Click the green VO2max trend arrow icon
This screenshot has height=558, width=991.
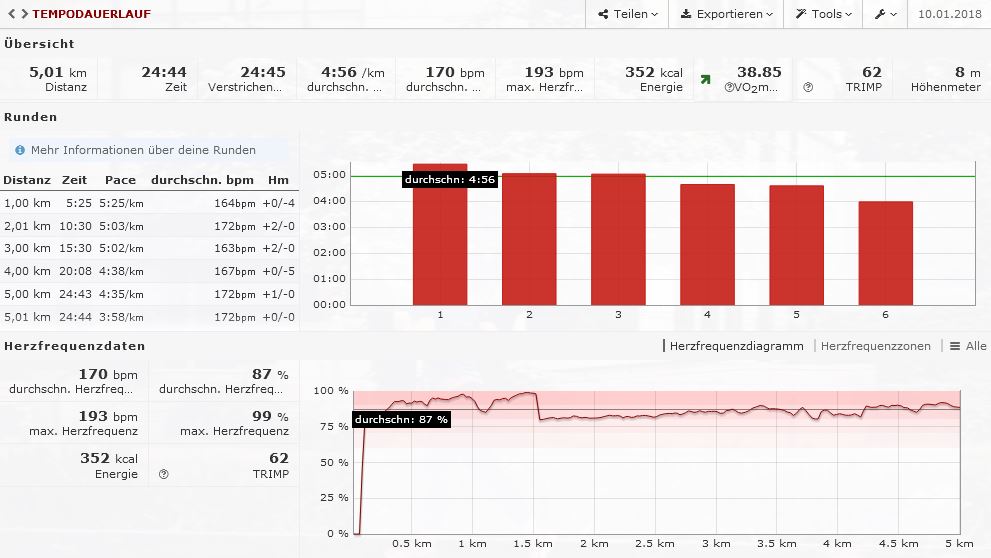tap(705, 79)
